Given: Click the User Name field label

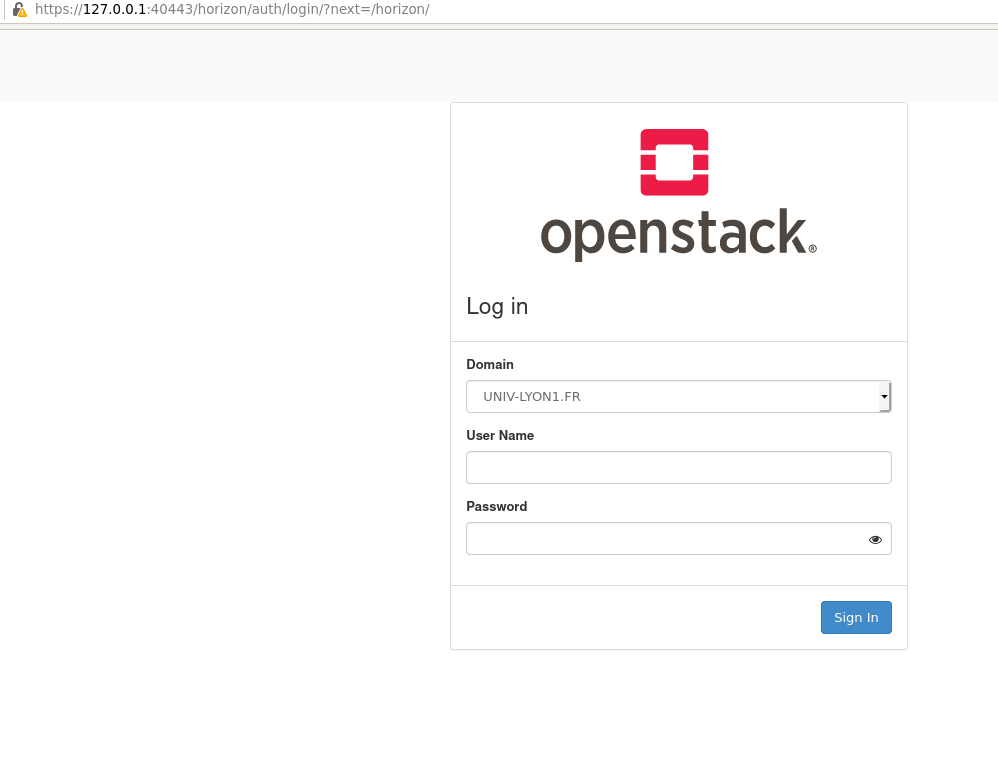Looking at the screenshot, I should click(500, 436).
